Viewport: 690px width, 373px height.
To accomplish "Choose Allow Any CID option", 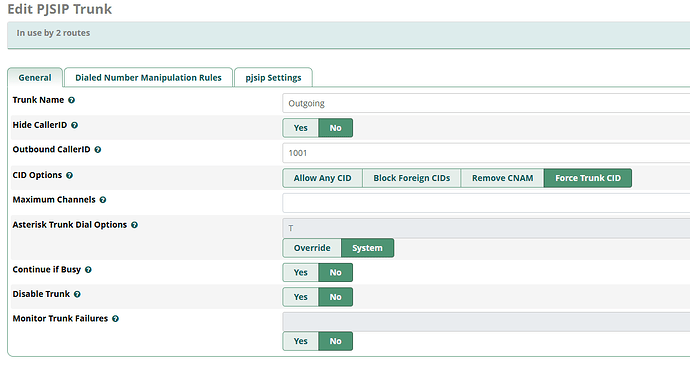I will pos(323,178).
